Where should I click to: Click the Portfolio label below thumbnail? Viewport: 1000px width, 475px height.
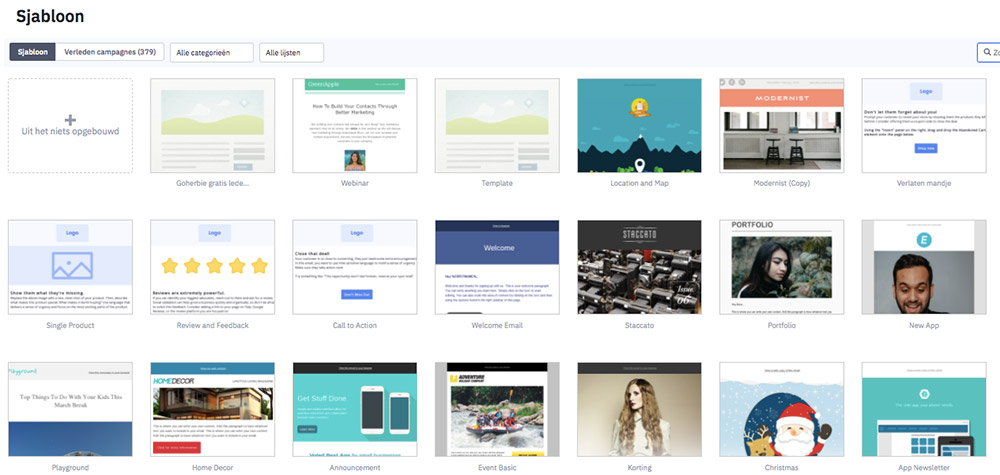[782, 325]
